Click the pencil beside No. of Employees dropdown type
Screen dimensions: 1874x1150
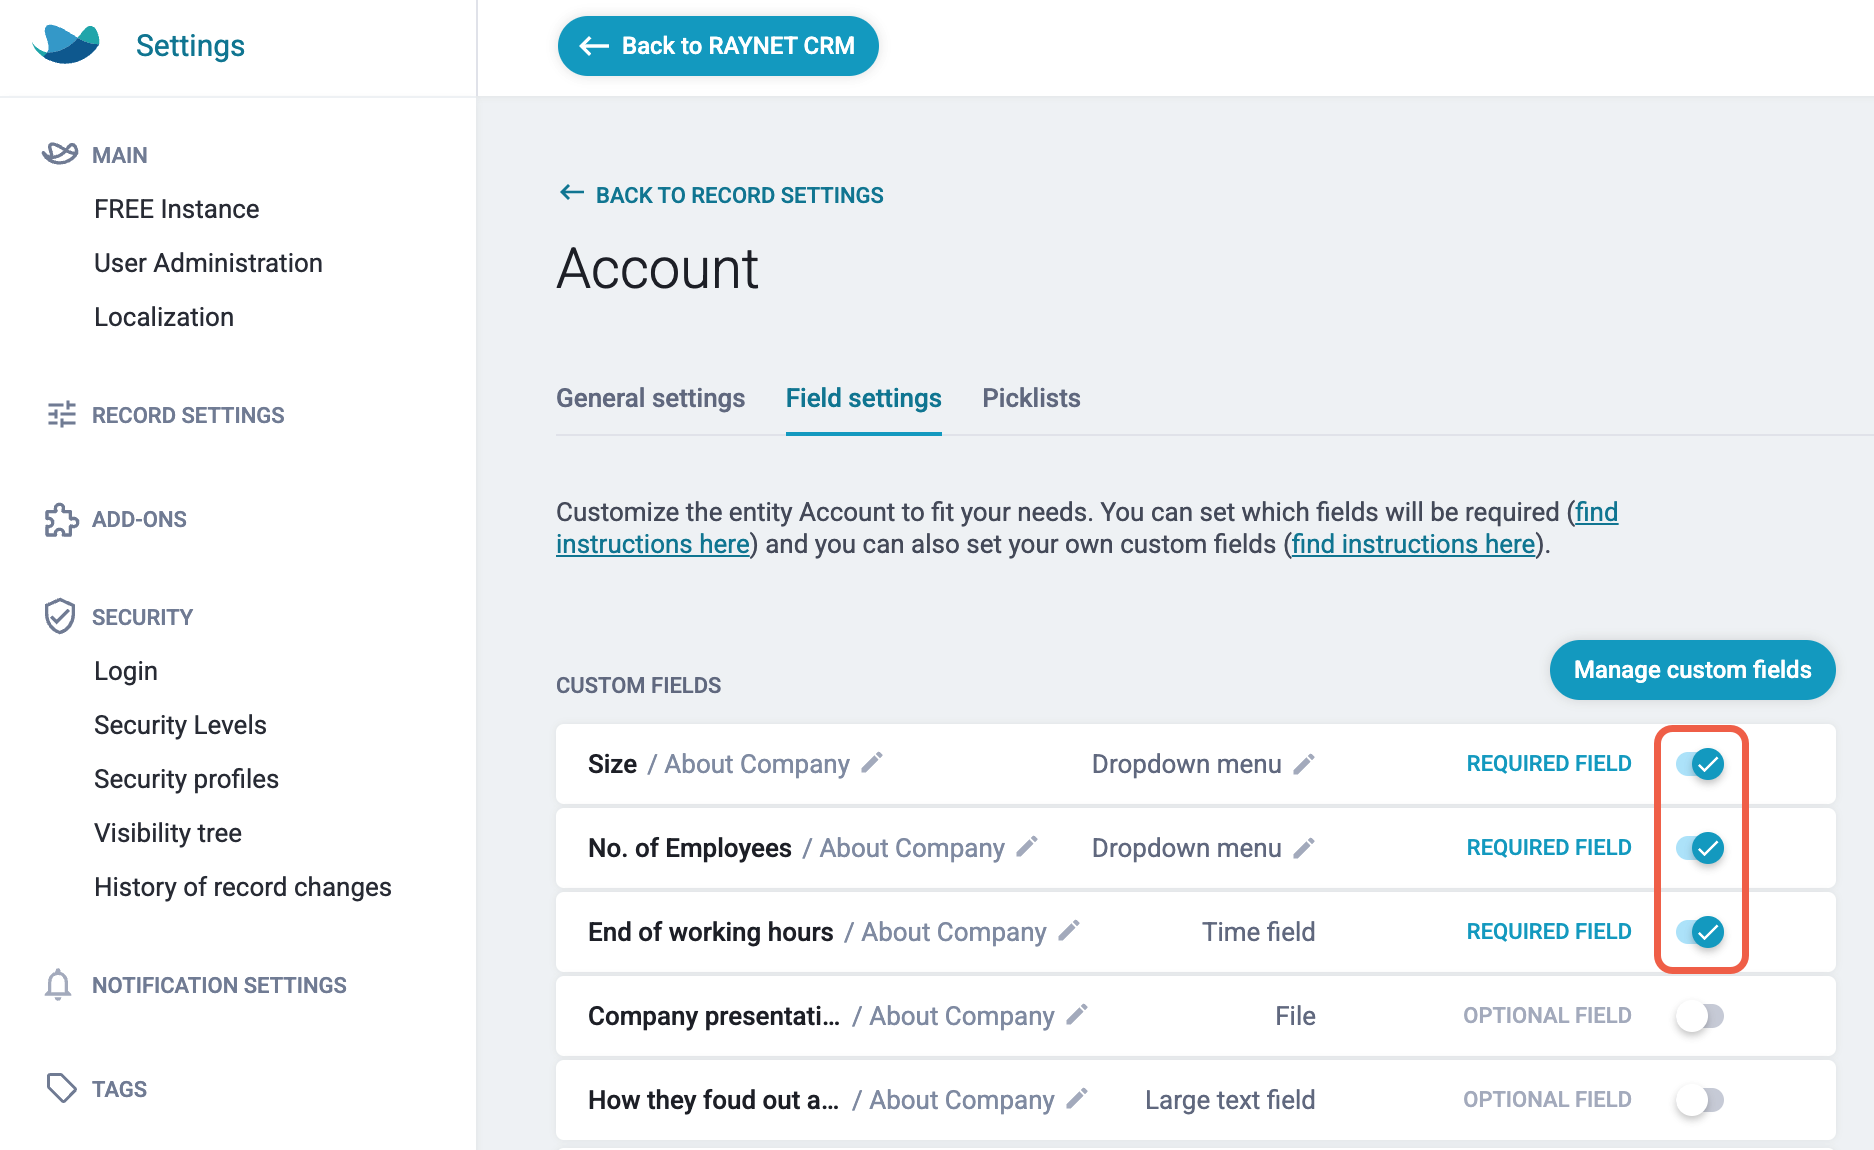pos(1305,848)
